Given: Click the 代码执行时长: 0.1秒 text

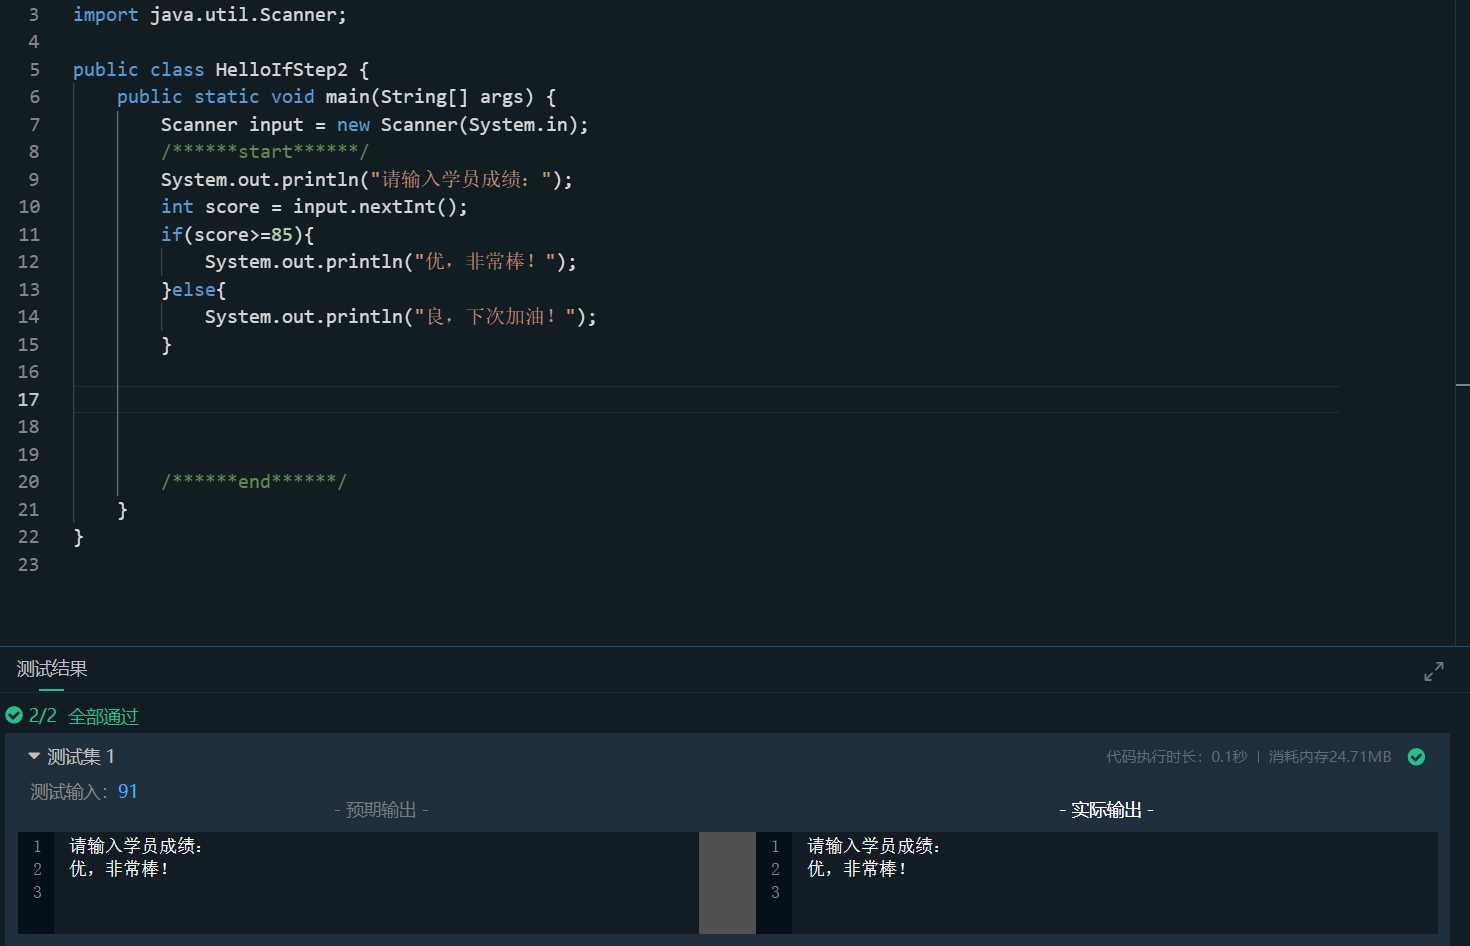Looking at the screenshot, I should (x=1176, y=757).
